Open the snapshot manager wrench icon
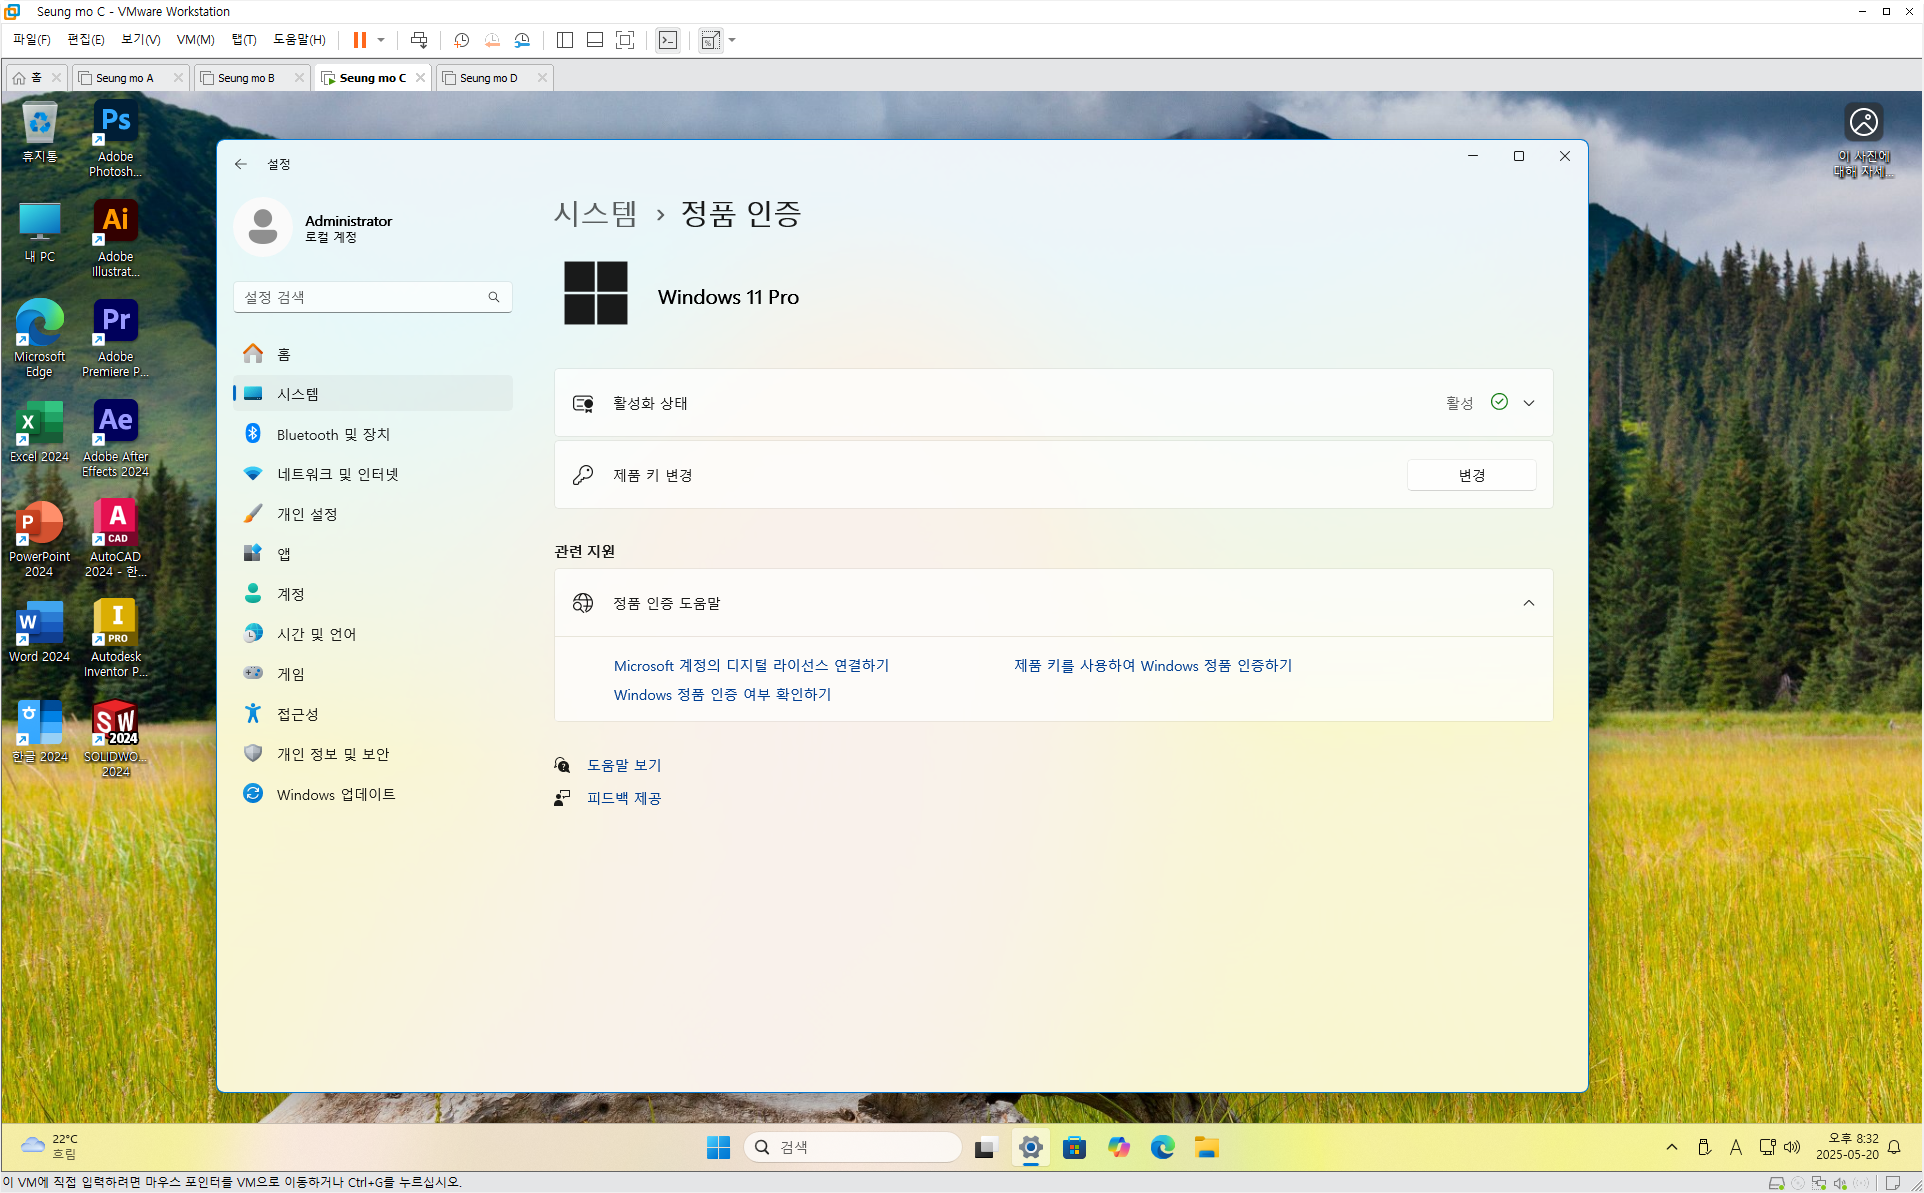The width and height of the screenshot is (1924, 1193). [522, 40]
